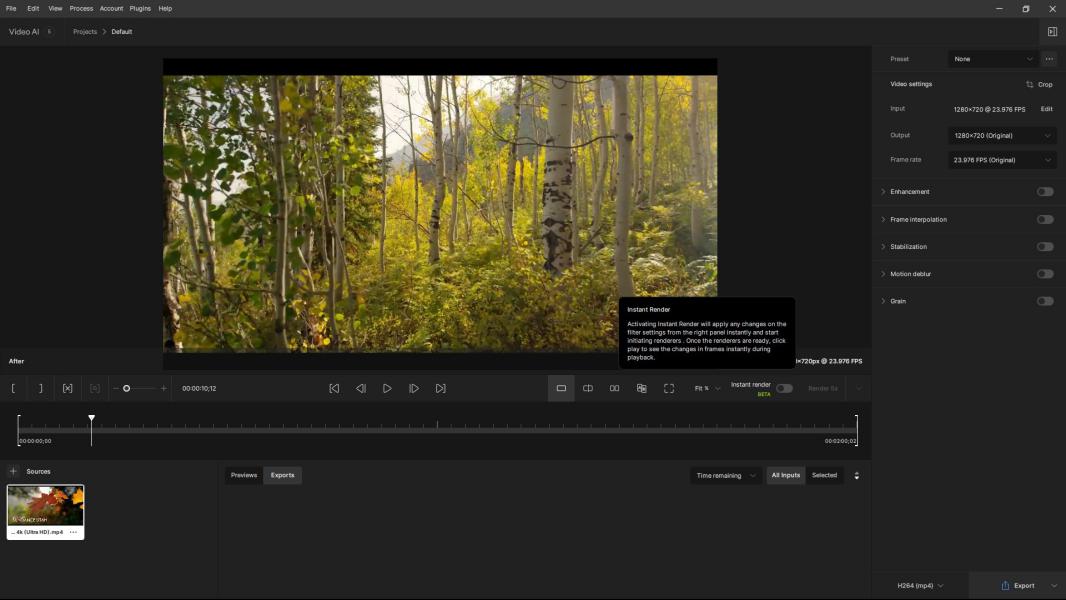Zoom in the timeline with plus
This screenshot has width=1066, height=600.
163,389
